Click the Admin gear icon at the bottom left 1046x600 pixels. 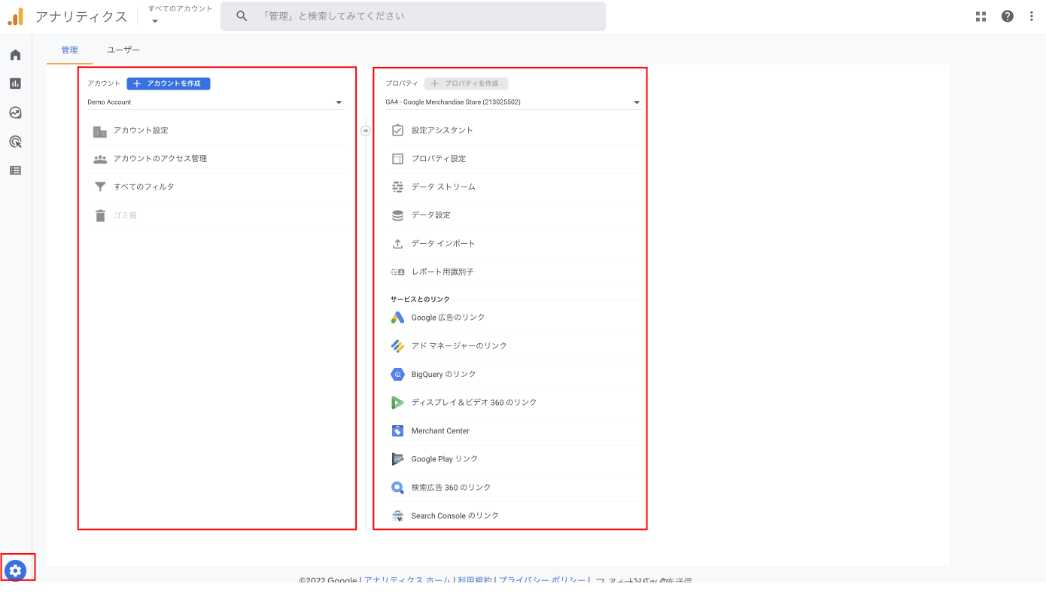point(15,571)
